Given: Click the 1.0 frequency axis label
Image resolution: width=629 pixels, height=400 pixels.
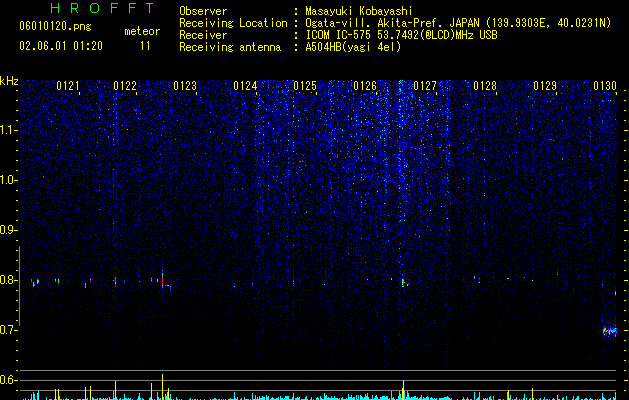Looking at the screenshot, I should (9, 180).
